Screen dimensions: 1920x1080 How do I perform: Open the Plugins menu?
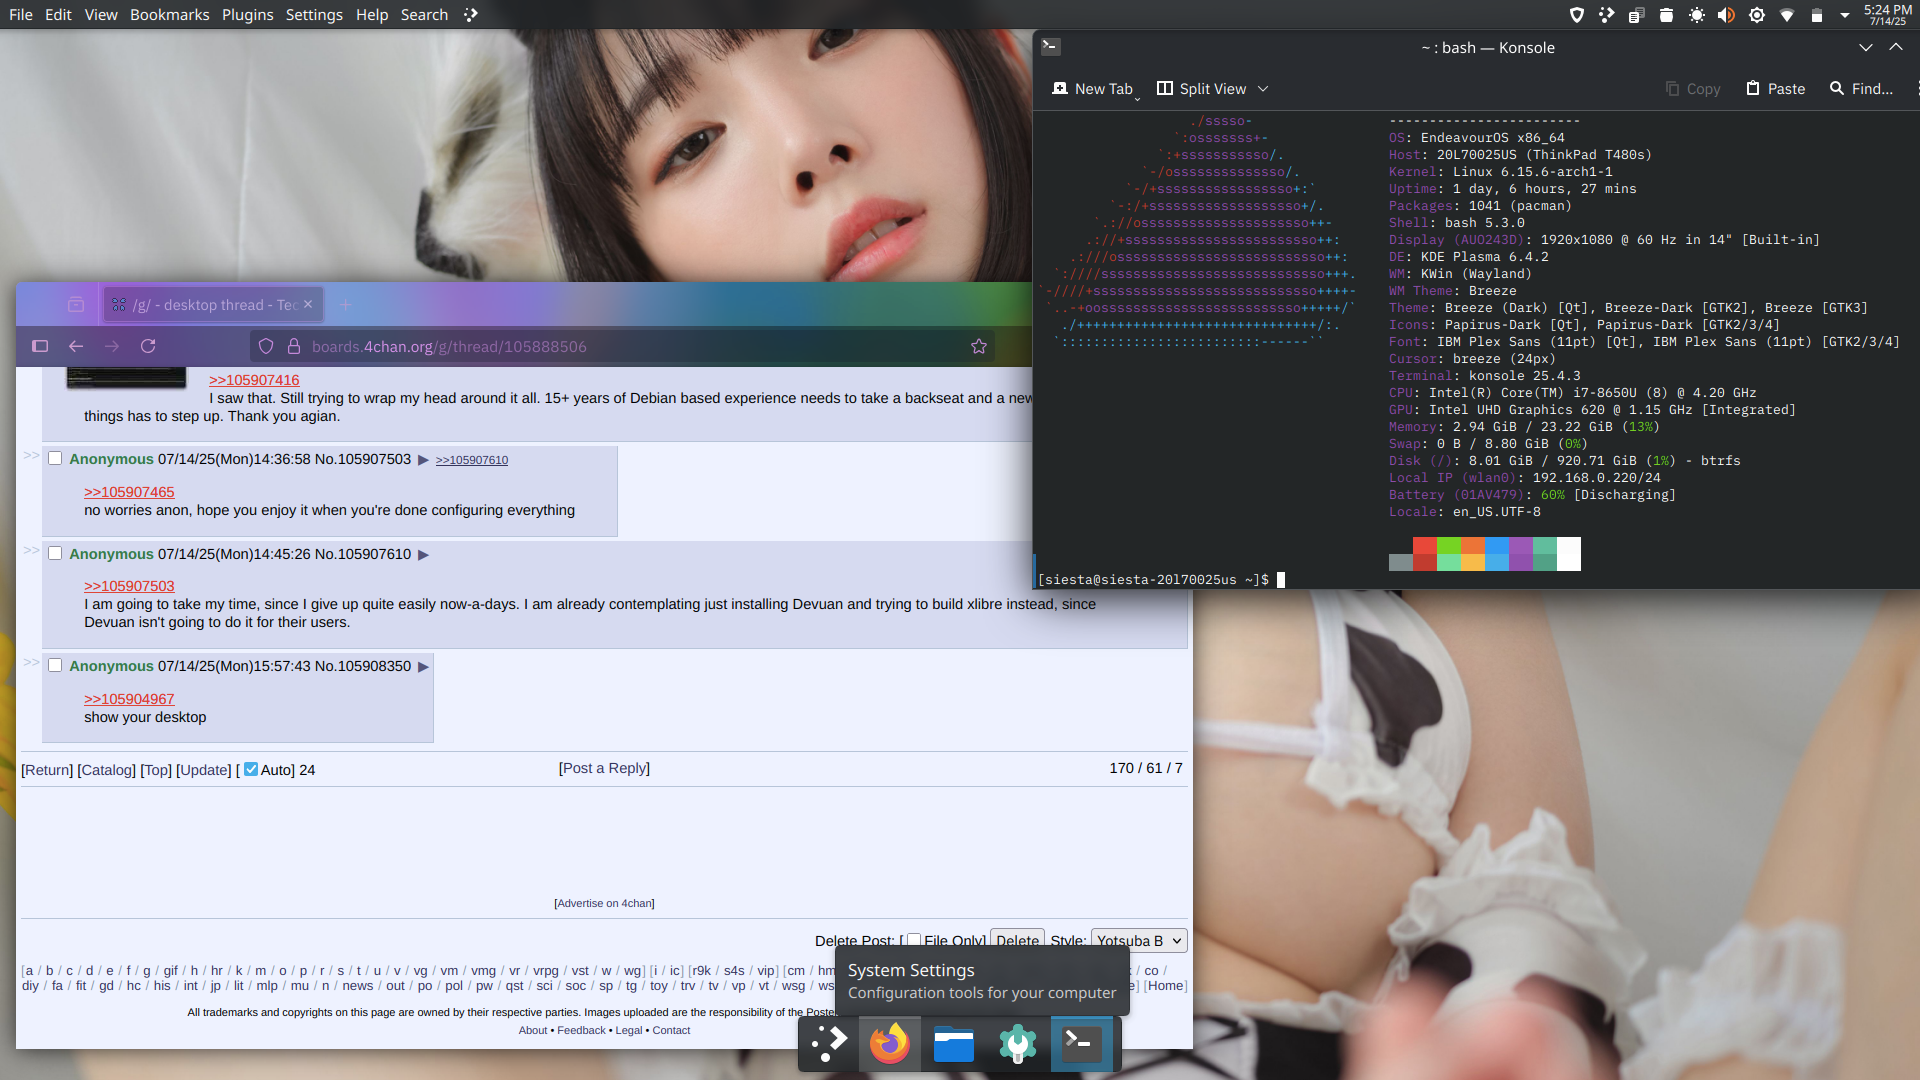point(247,15)
